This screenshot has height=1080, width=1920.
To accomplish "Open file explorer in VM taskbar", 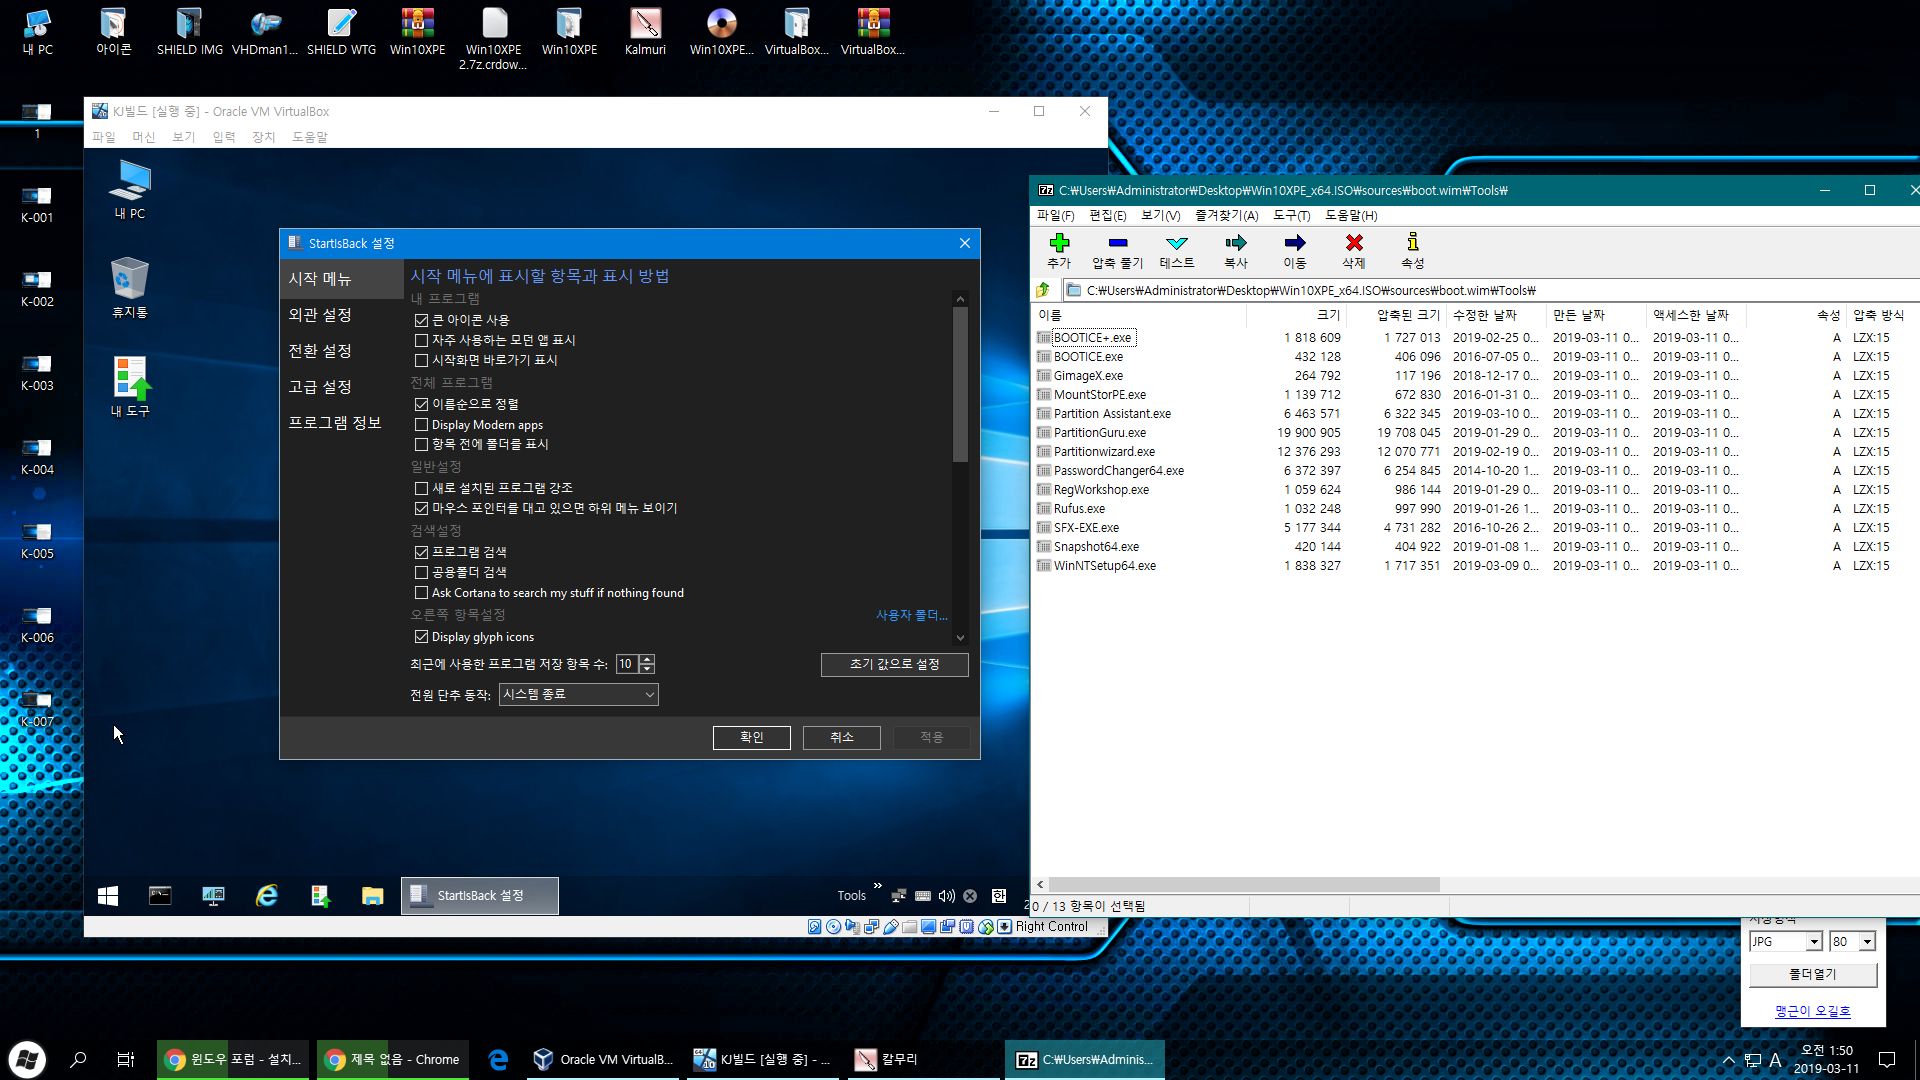I will [x=372, y=896].
